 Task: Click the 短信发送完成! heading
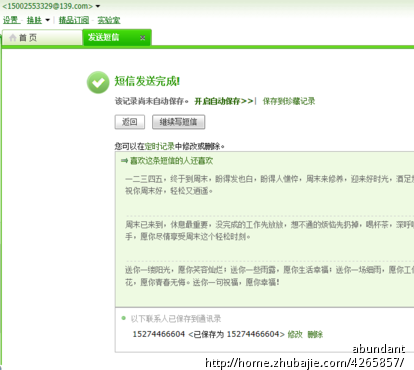coord(147,81)
